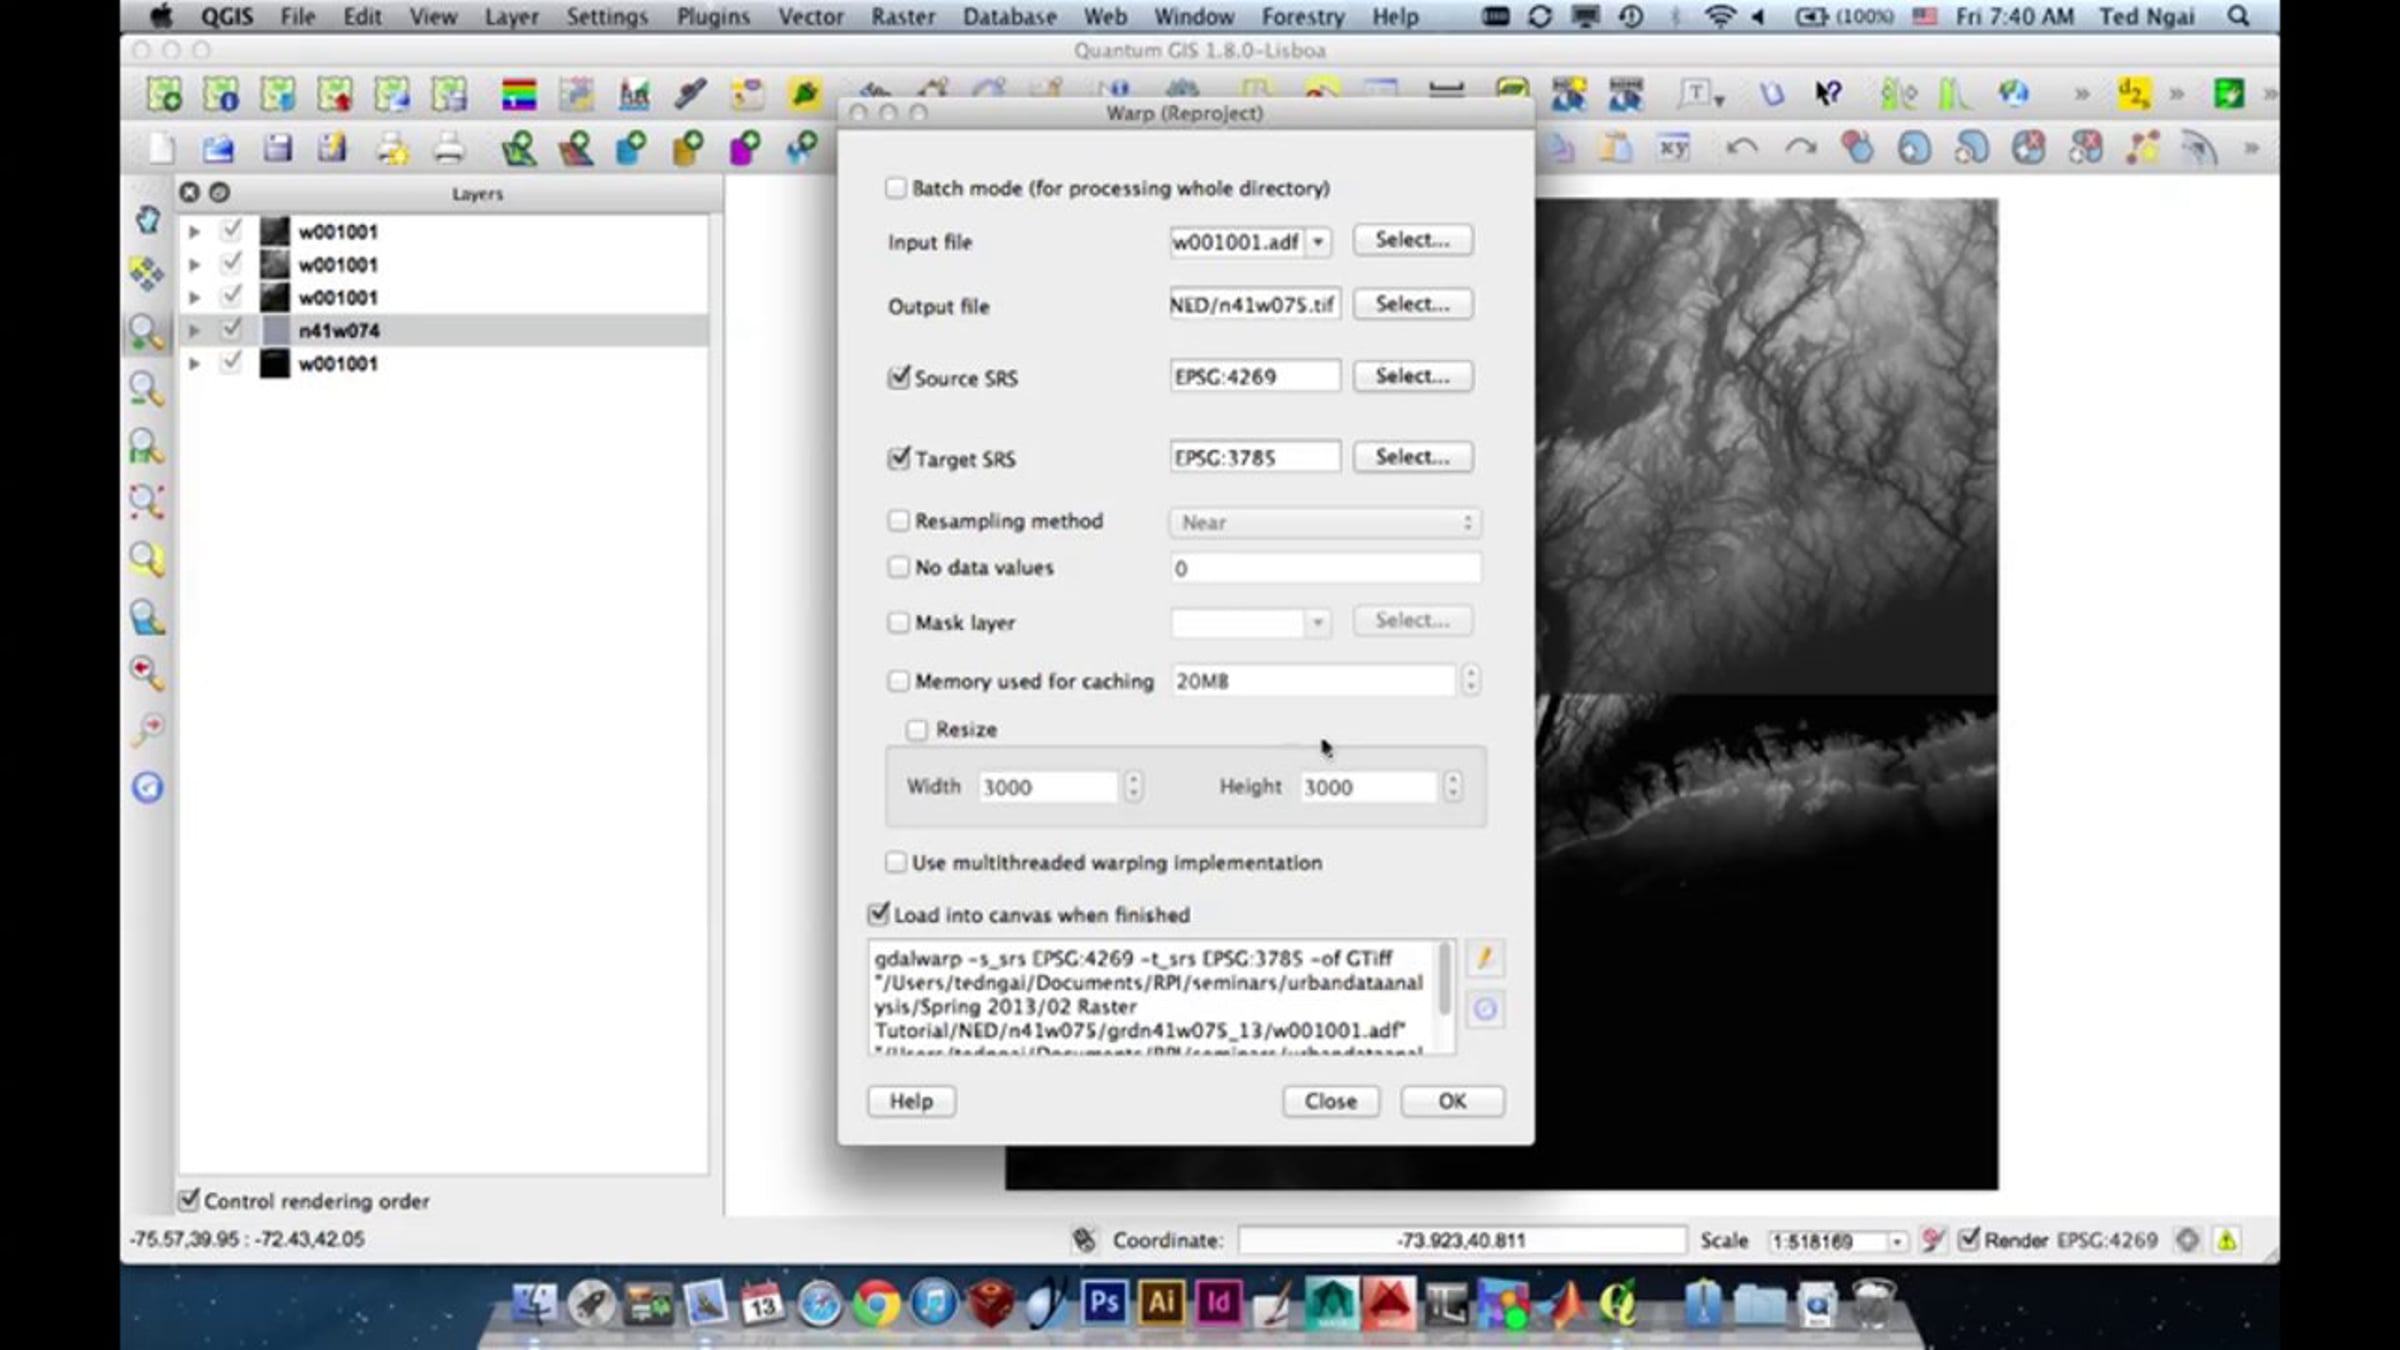
Task: Click the rainbow color raster icon
Action: (518, 95)
